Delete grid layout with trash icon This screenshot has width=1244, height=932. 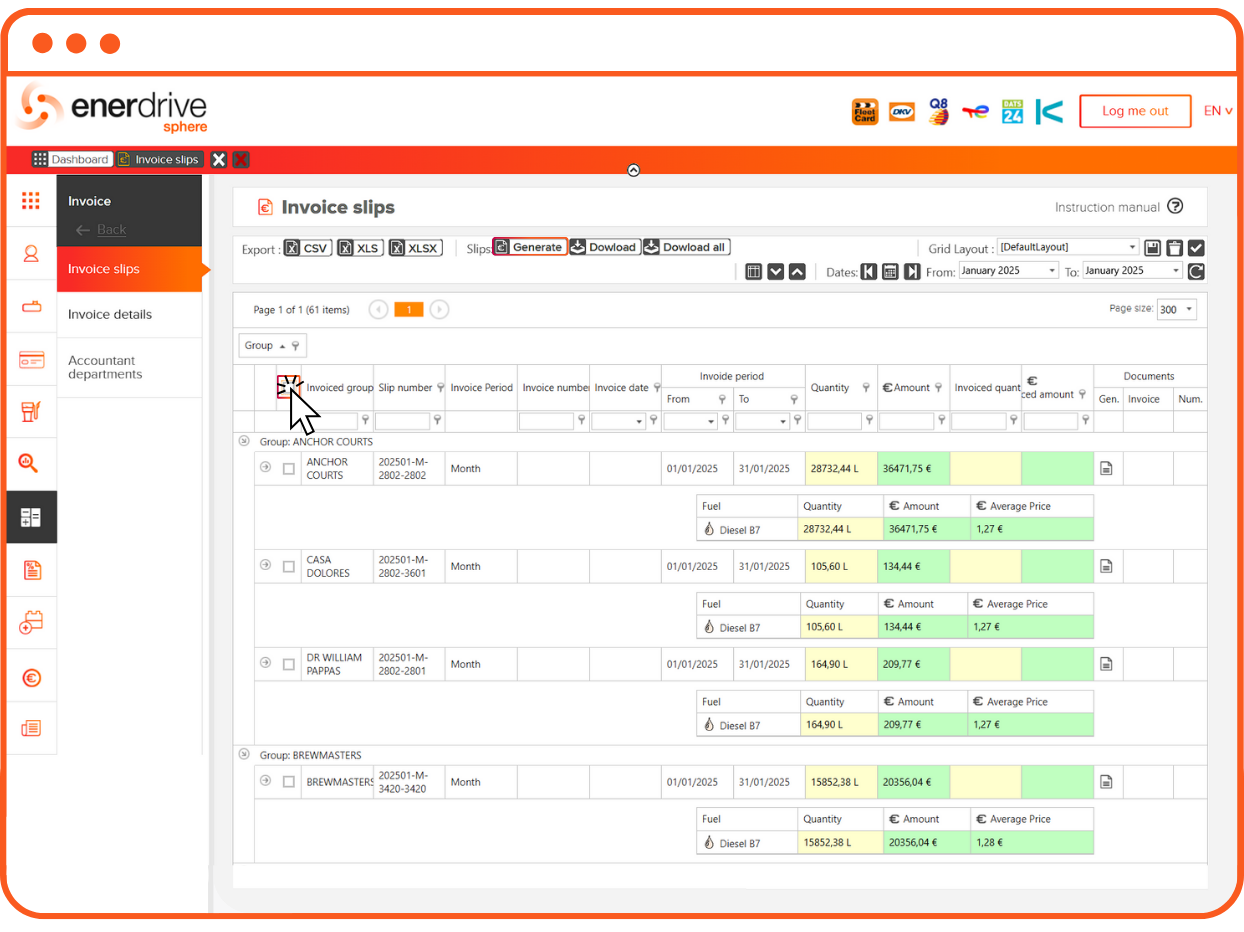(1174, 248)
